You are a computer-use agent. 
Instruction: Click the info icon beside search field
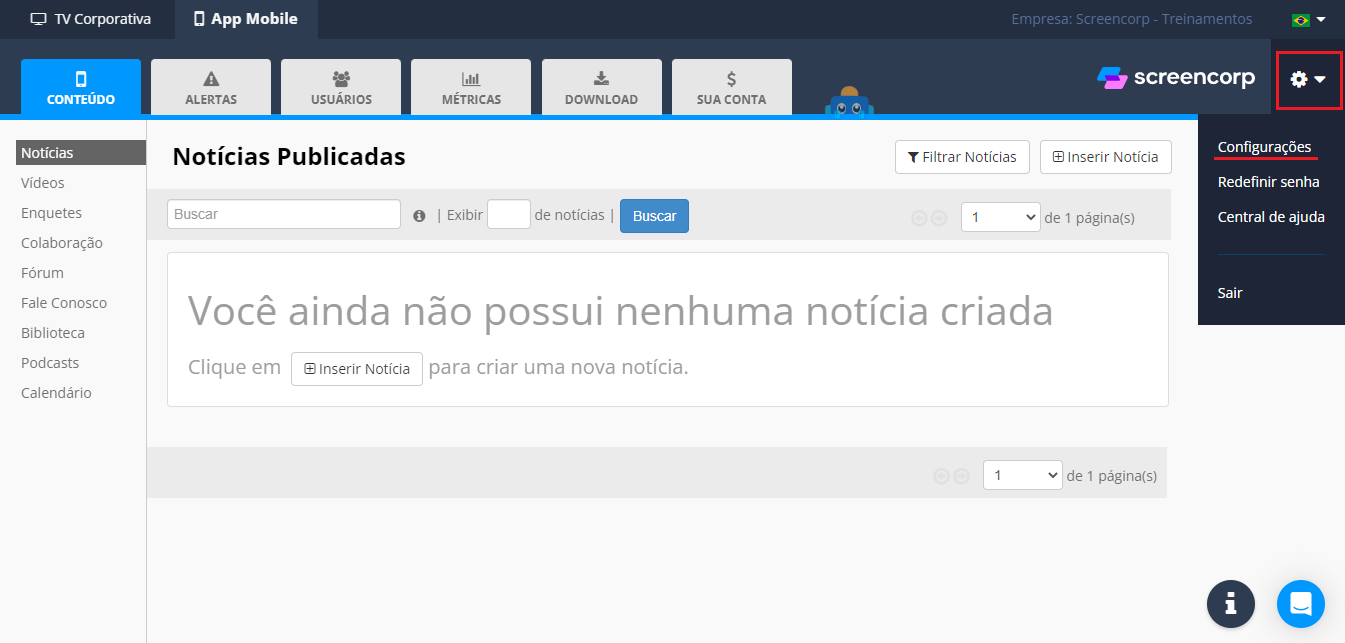pyautogui.click(x=419, y=216)
